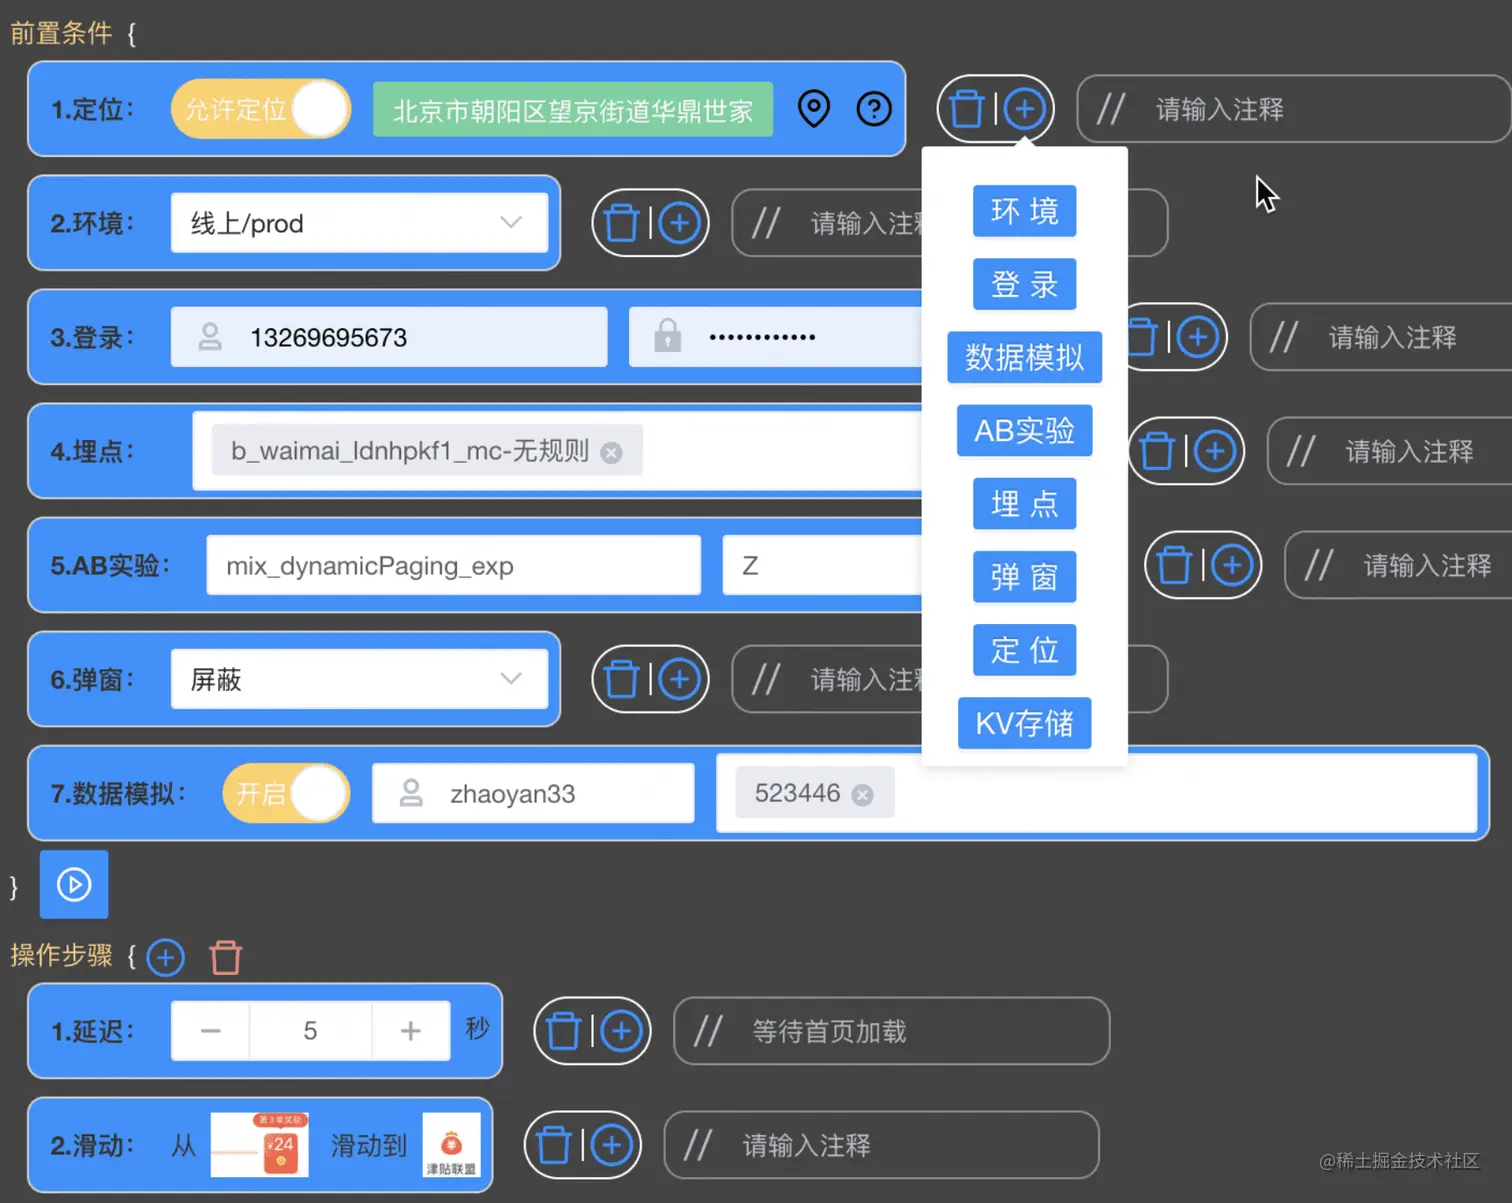This screenshot has height=1203, width=1512.
Task: Click the AB实验 option in the popup
Action: pos(1024,431)
